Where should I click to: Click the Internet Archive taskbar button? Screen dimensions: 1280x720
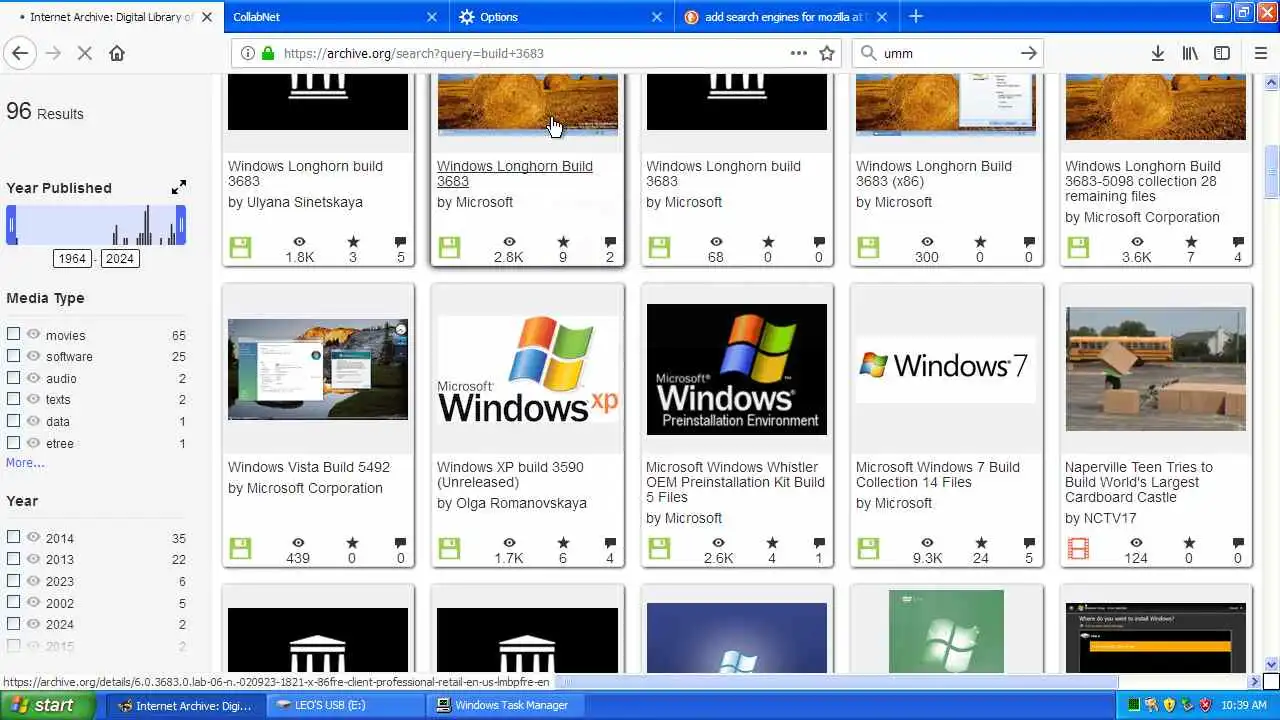[185, 705]
